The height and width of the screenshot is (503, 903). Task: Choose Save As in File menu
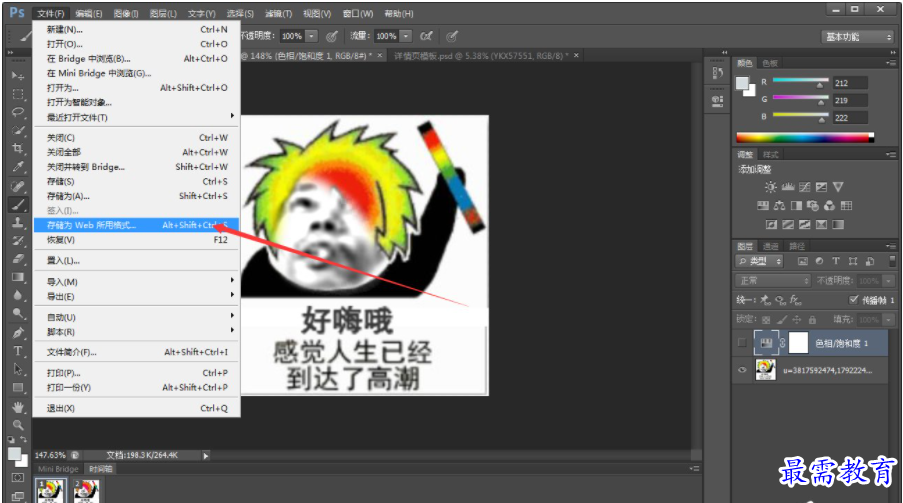[x=136, y=196]
